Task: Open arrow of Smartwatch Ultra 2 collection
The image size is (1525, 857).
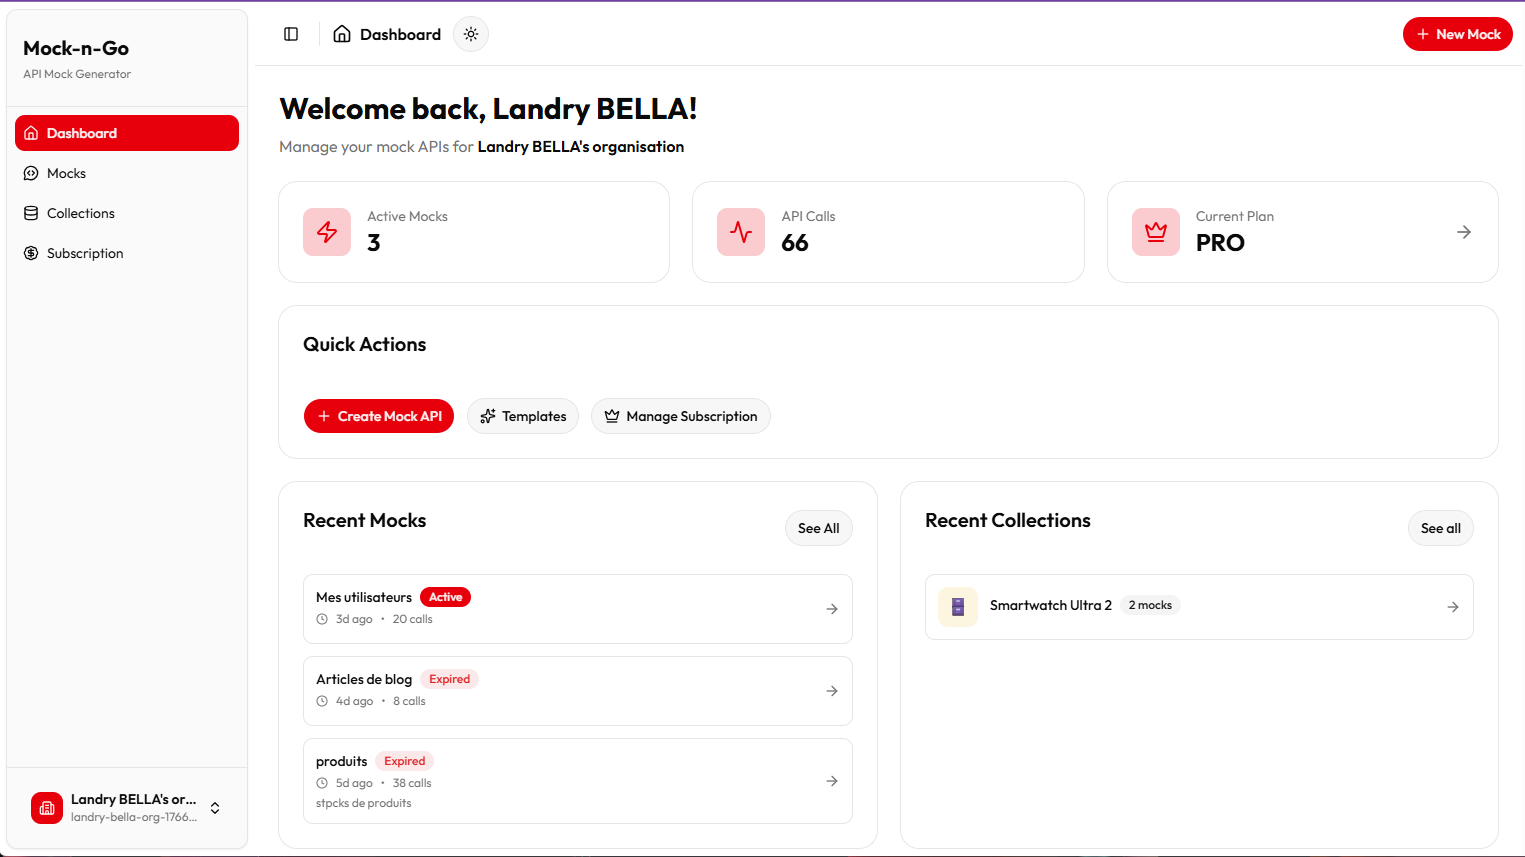Action: click(x=1453, y=607)
